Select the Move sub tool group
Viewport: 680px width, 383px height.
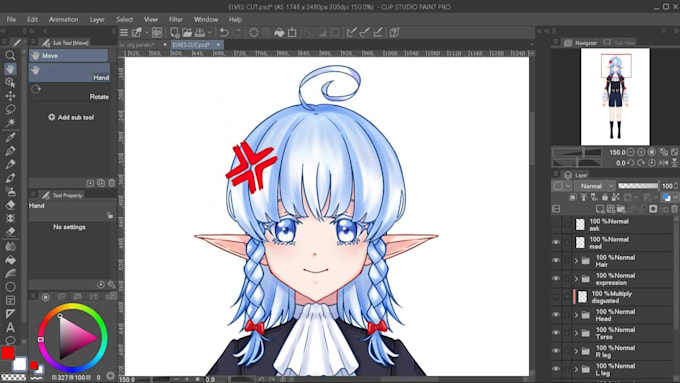pos(69,56)
